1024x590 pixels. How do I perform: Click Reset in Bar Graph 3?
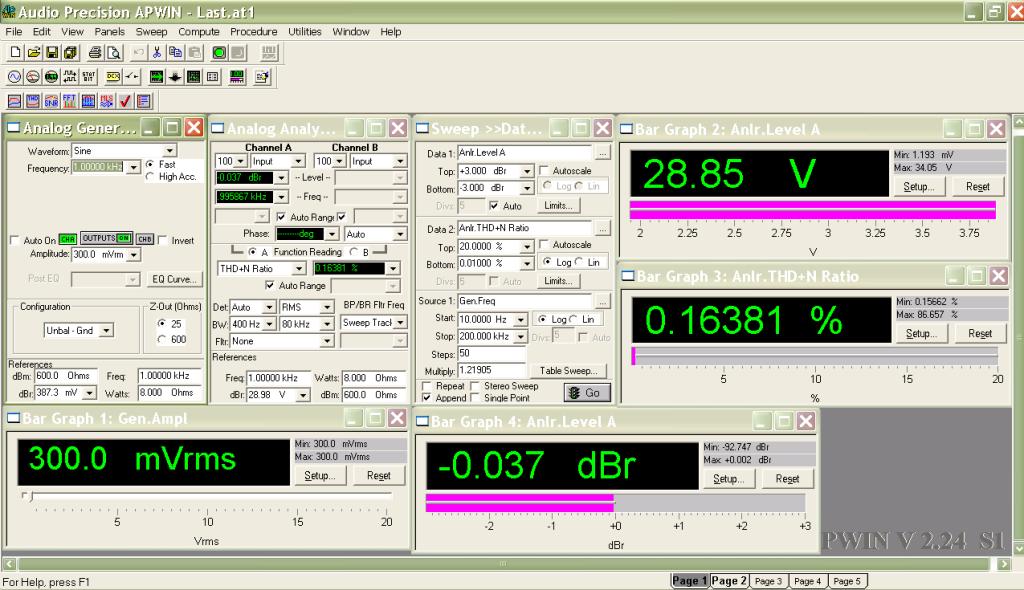pyautogui.click(x=980, y=334)
